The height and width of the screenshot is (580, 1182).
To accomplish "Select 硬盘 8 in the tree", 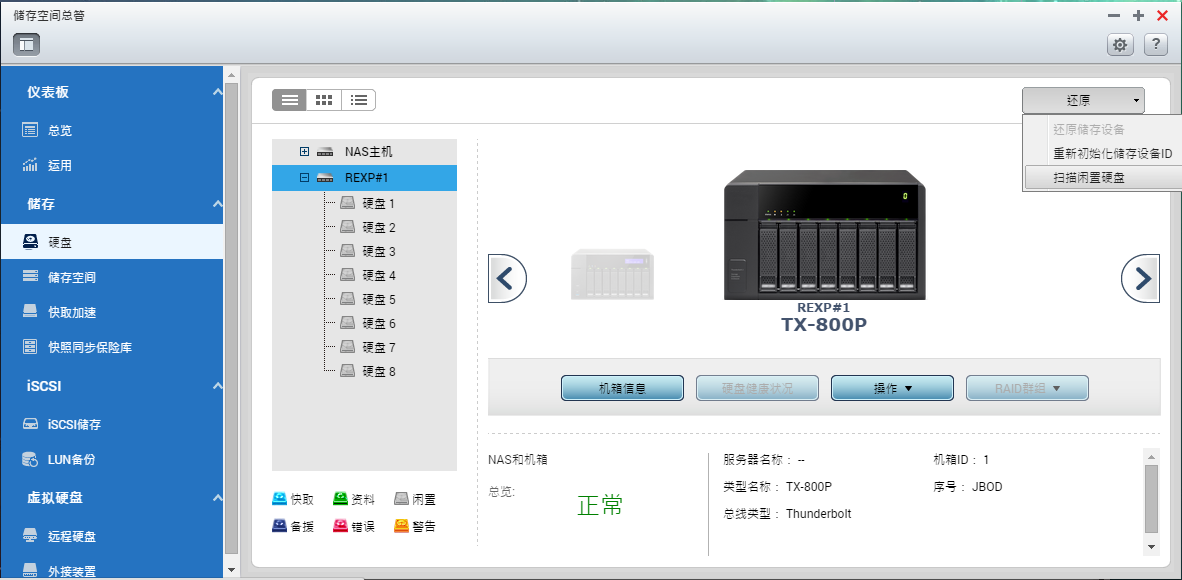I will tap(378, 372).
